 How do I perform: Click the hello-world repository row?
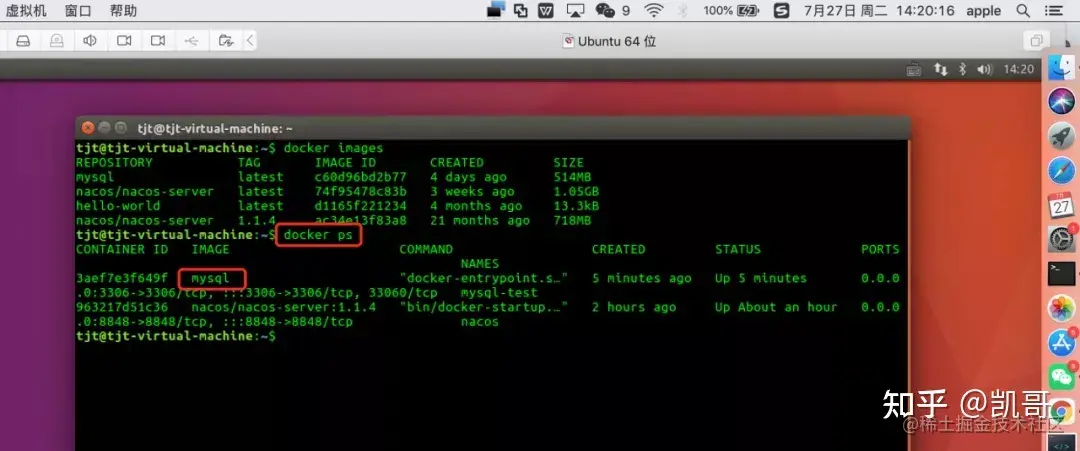click(338, 206)
